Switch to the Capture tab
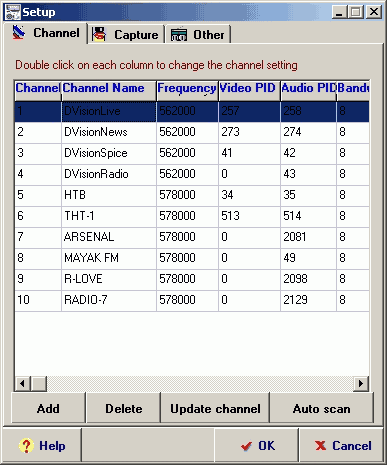The image size is (387, 465). point(126,35)
